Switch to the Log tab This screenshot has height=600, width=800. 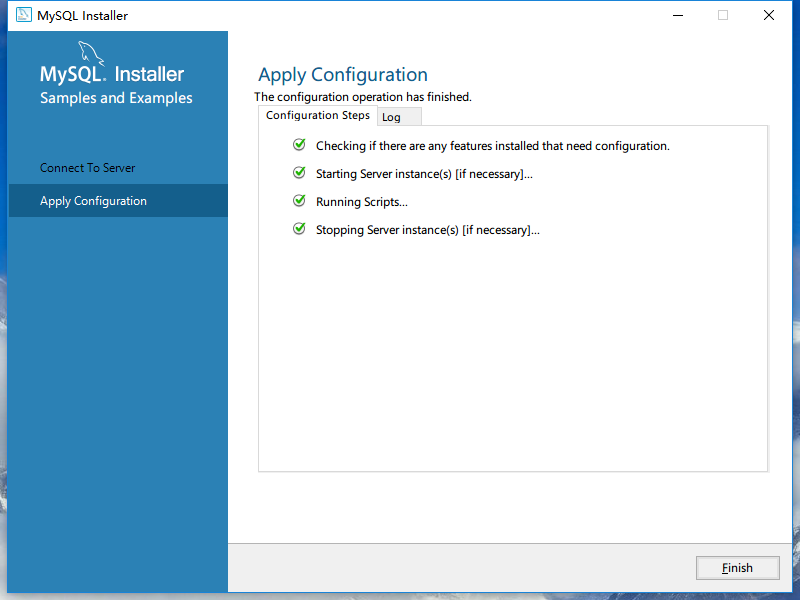tap(392, 117)
